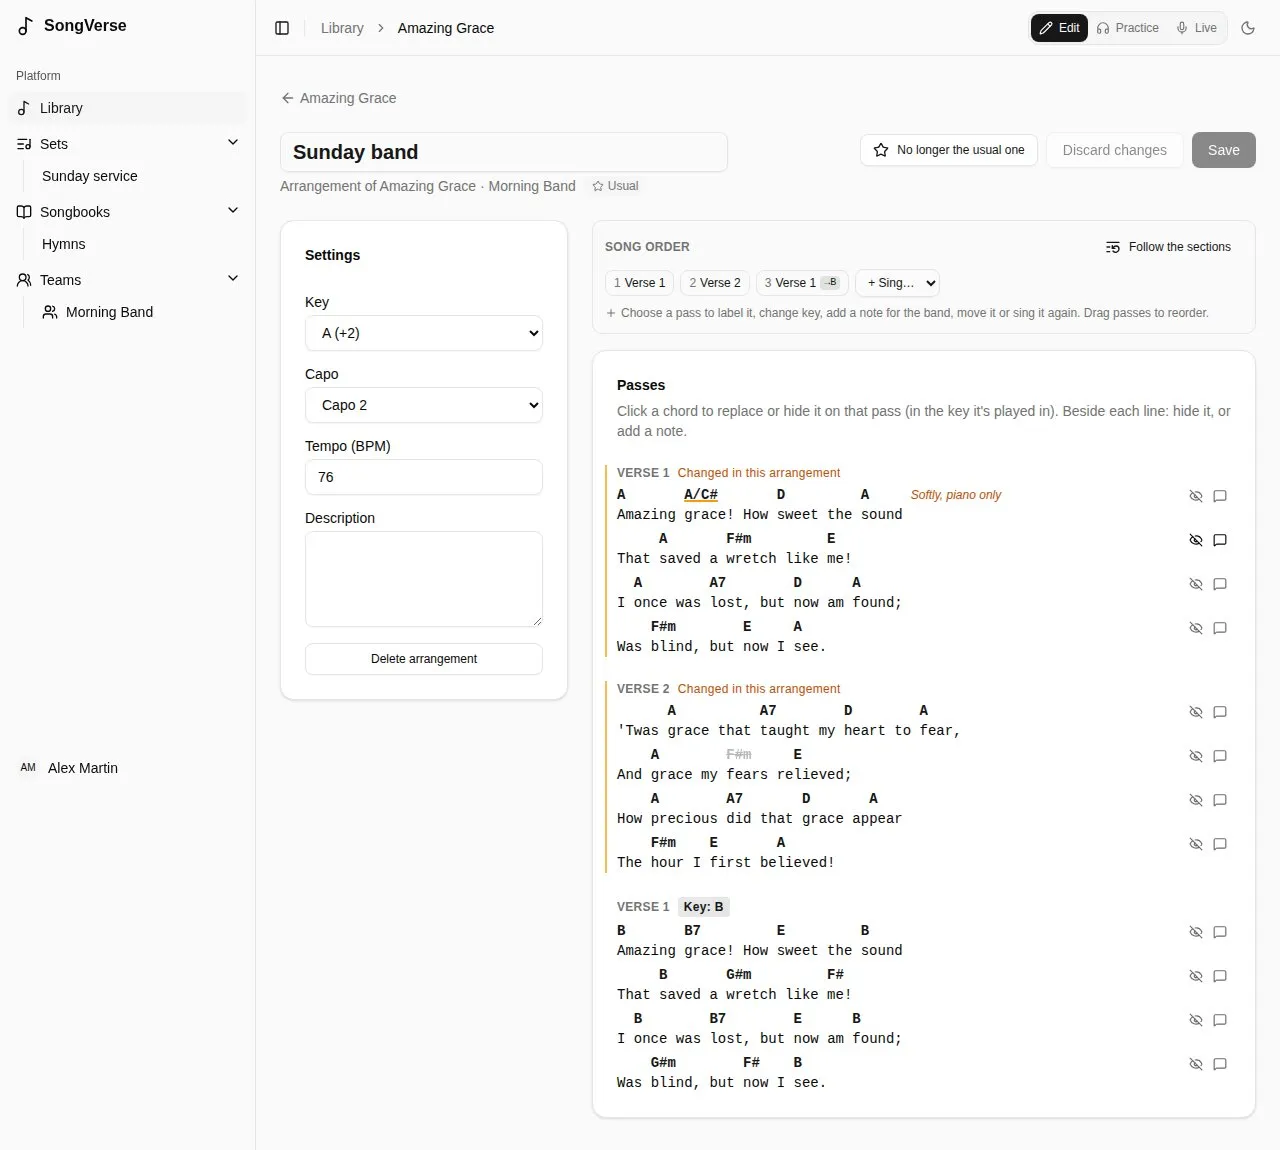Viewport: 1280px width, 1150px height.
Task: Add note to 'The hour I first believed' line
Action: click(1220, 844)
